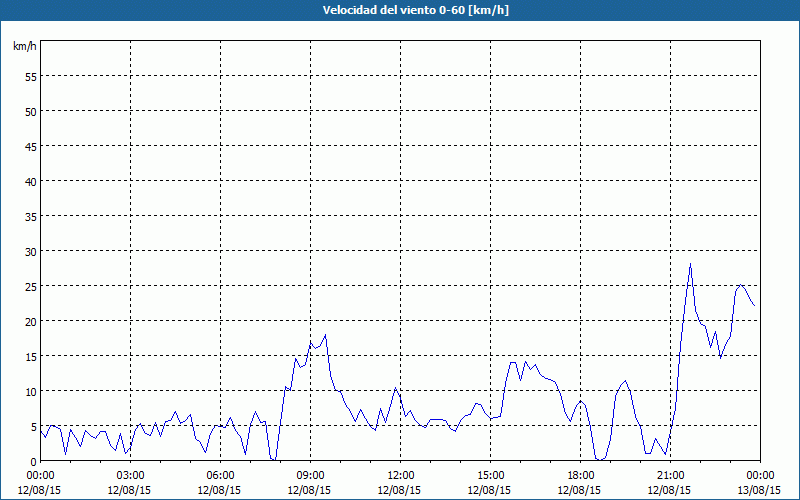Click the y-axis value 30
800x500 pixels.
point(31,251)
